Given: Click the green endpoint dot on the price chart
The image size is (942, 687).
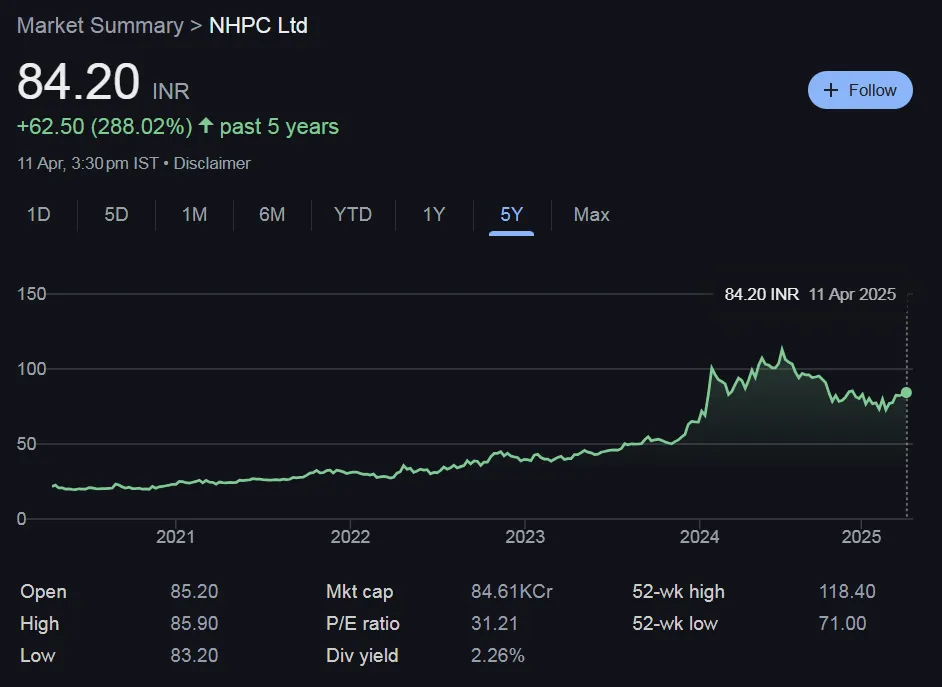Looking at the screenshot, I should click(906, 392).
